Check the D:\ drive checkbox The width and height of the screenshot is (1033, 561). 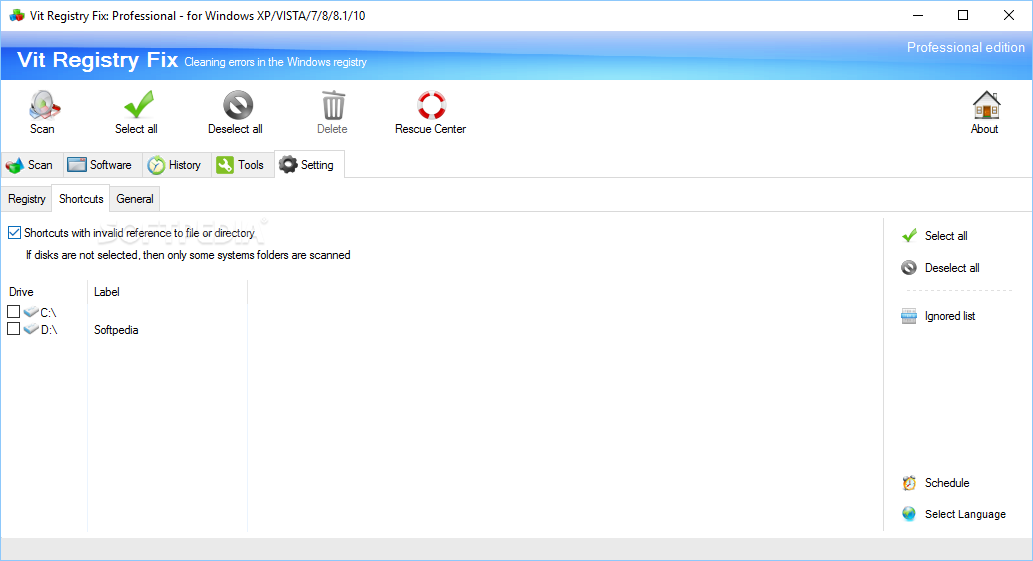pyautogui.click(x=13, y=329)
